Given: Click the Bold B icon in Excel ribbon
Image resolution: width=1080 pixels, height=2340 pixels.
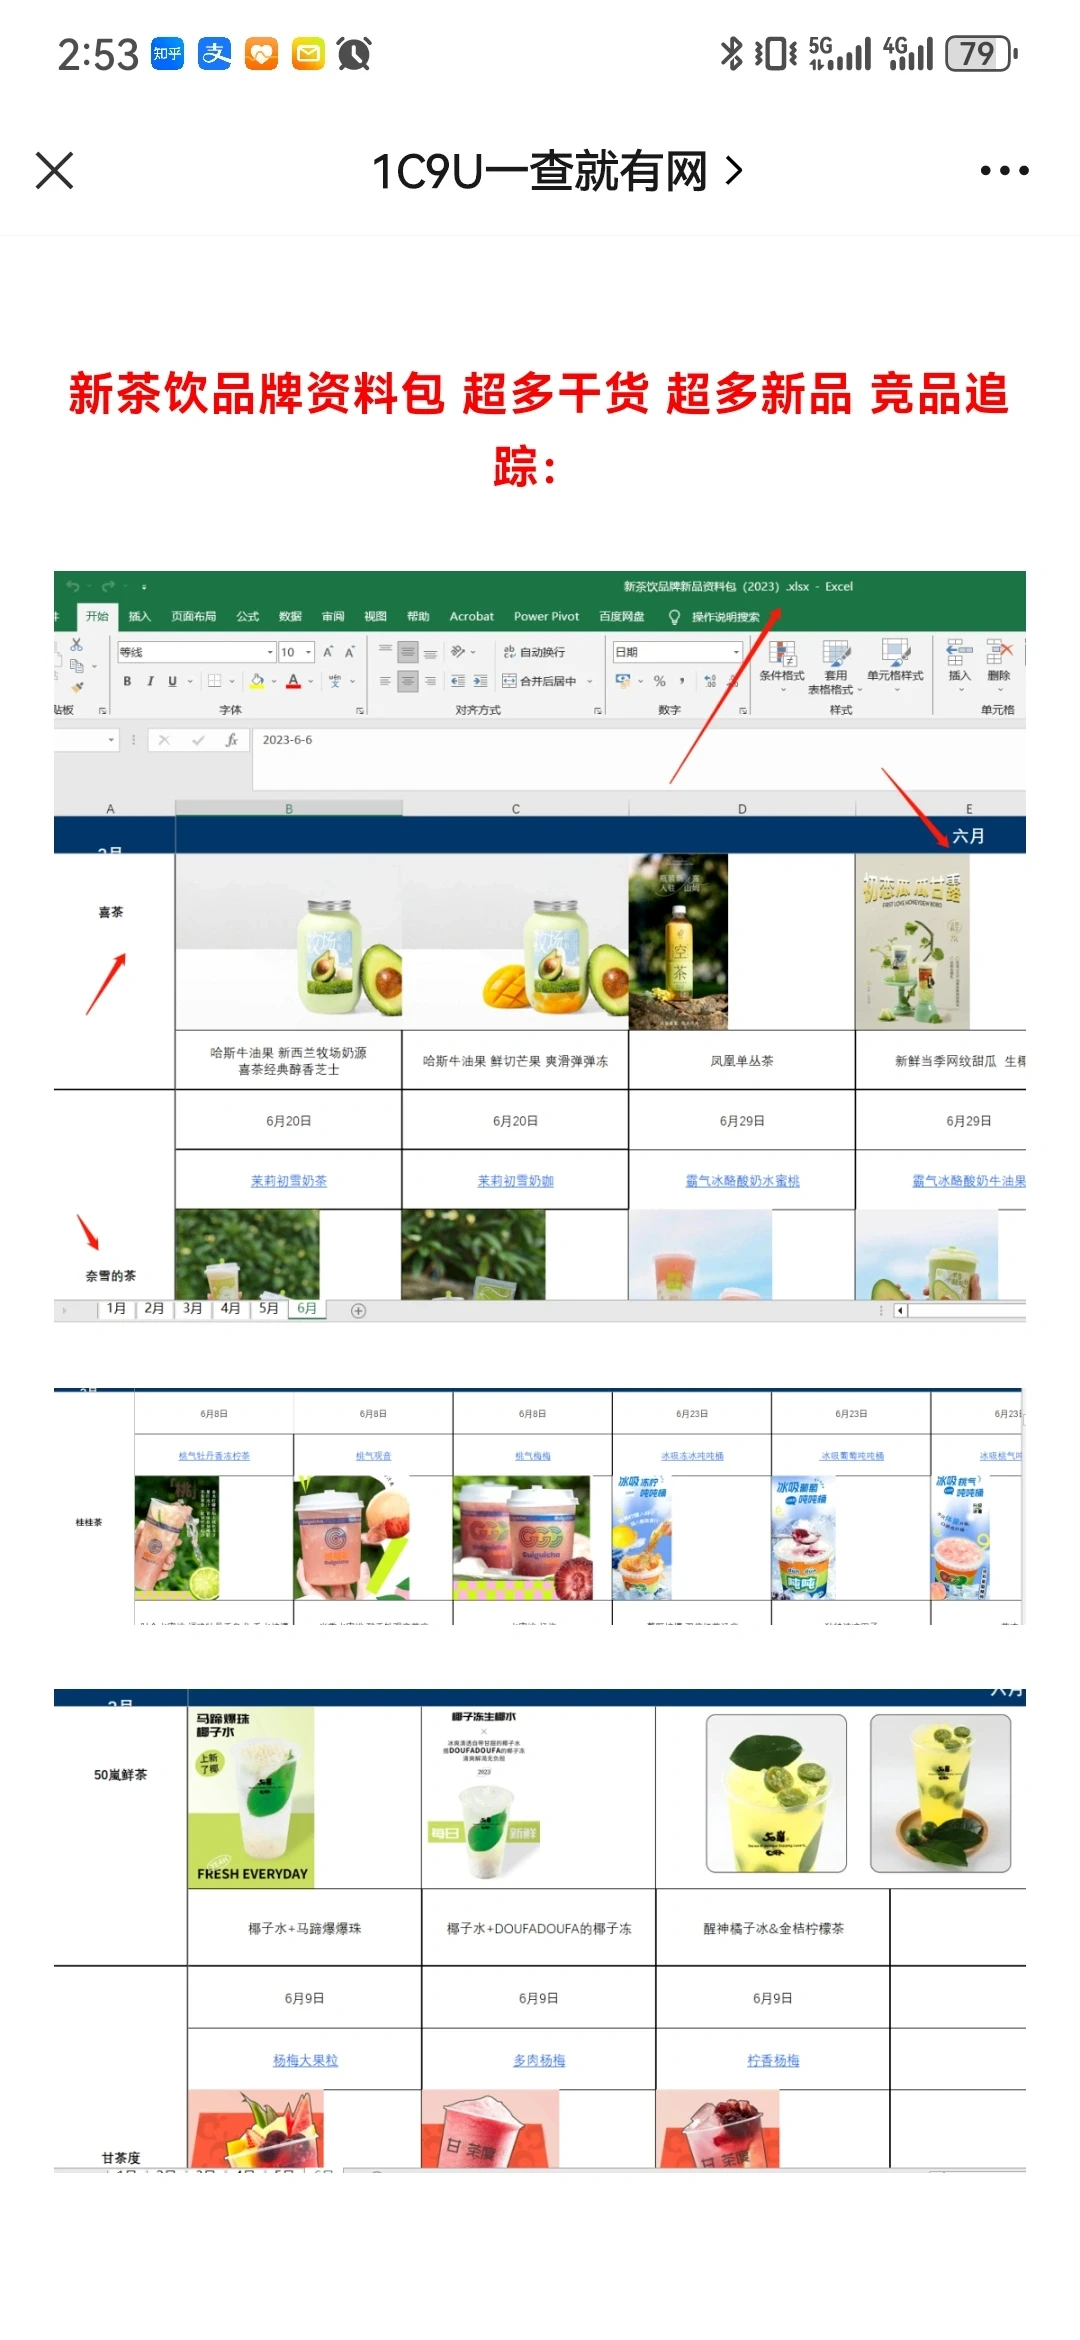Looking at the screenshot, I should pyautogui.click(x=127, y=681).
